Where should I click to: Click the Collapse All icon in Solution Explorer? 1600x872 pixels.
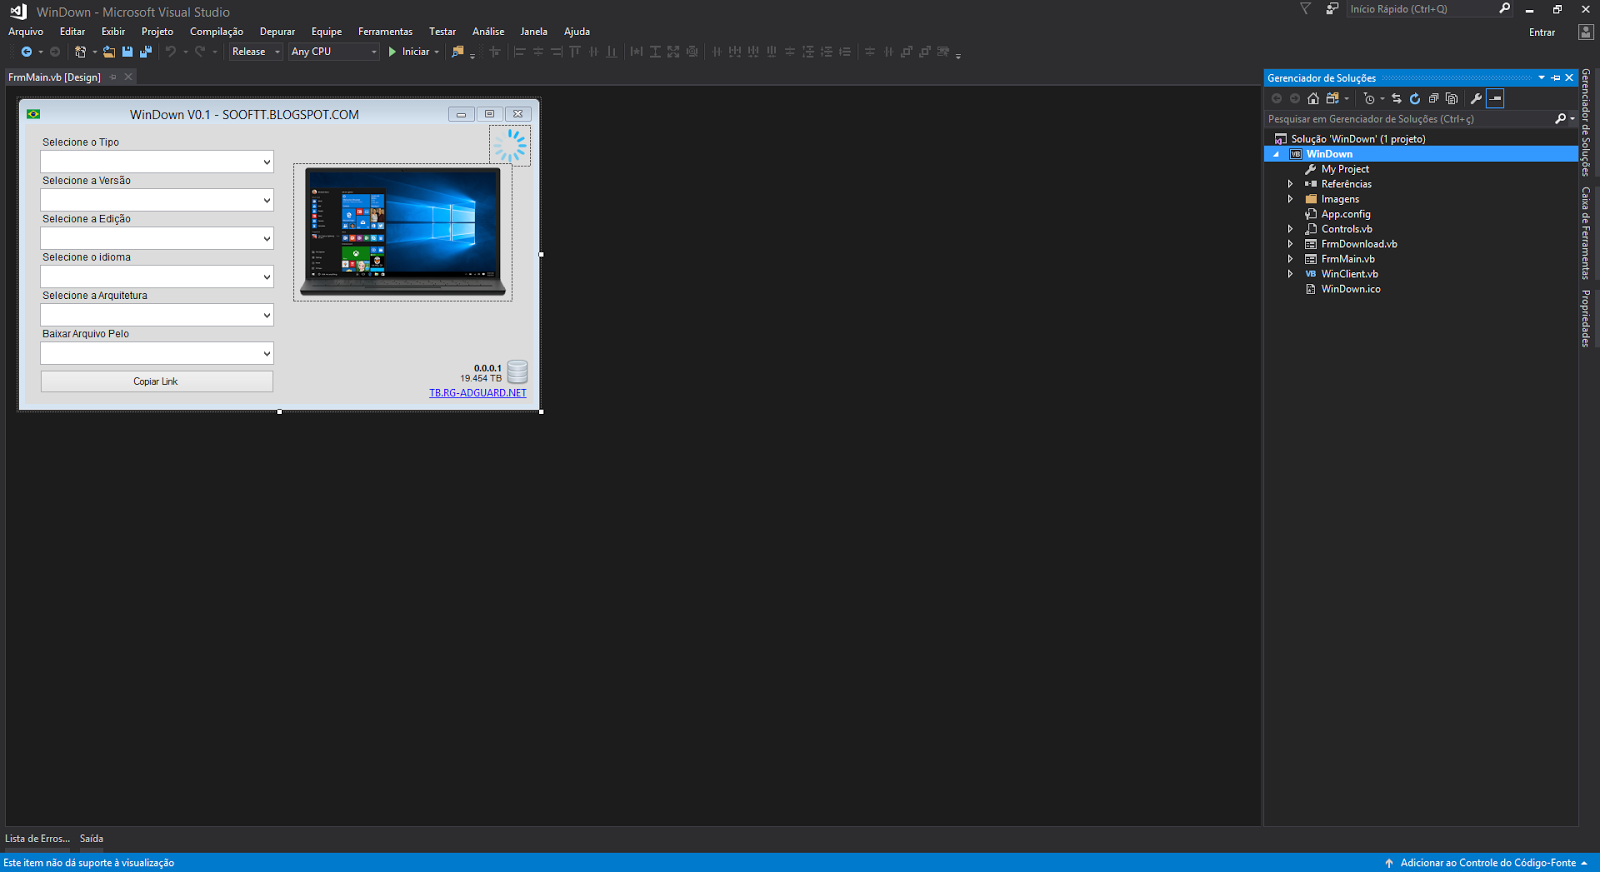(x=1433, y=98)
